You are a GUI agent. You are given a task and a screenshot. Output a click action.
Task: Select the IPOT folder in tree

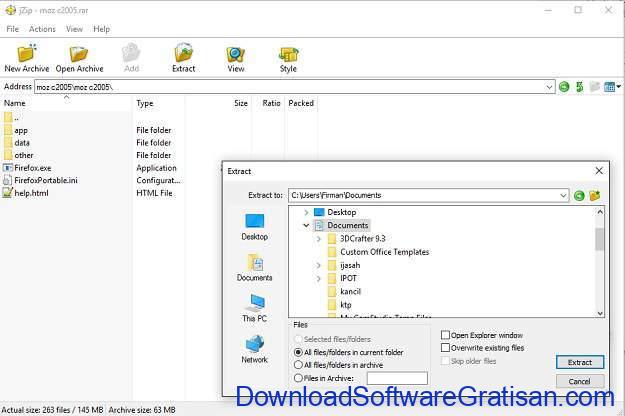(342, 279)
